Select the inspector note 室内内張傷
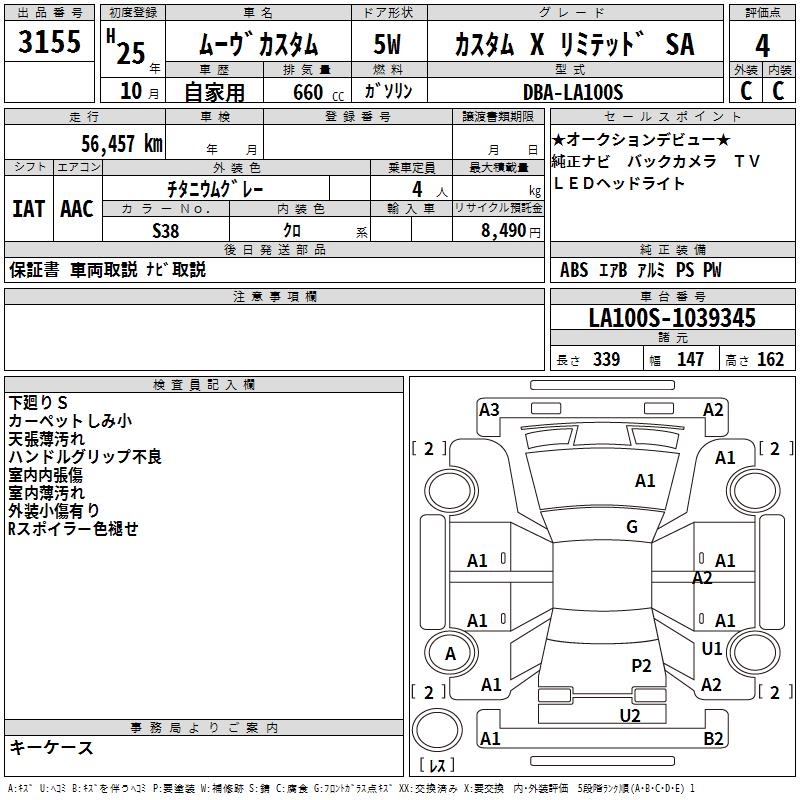 [45, 474]
